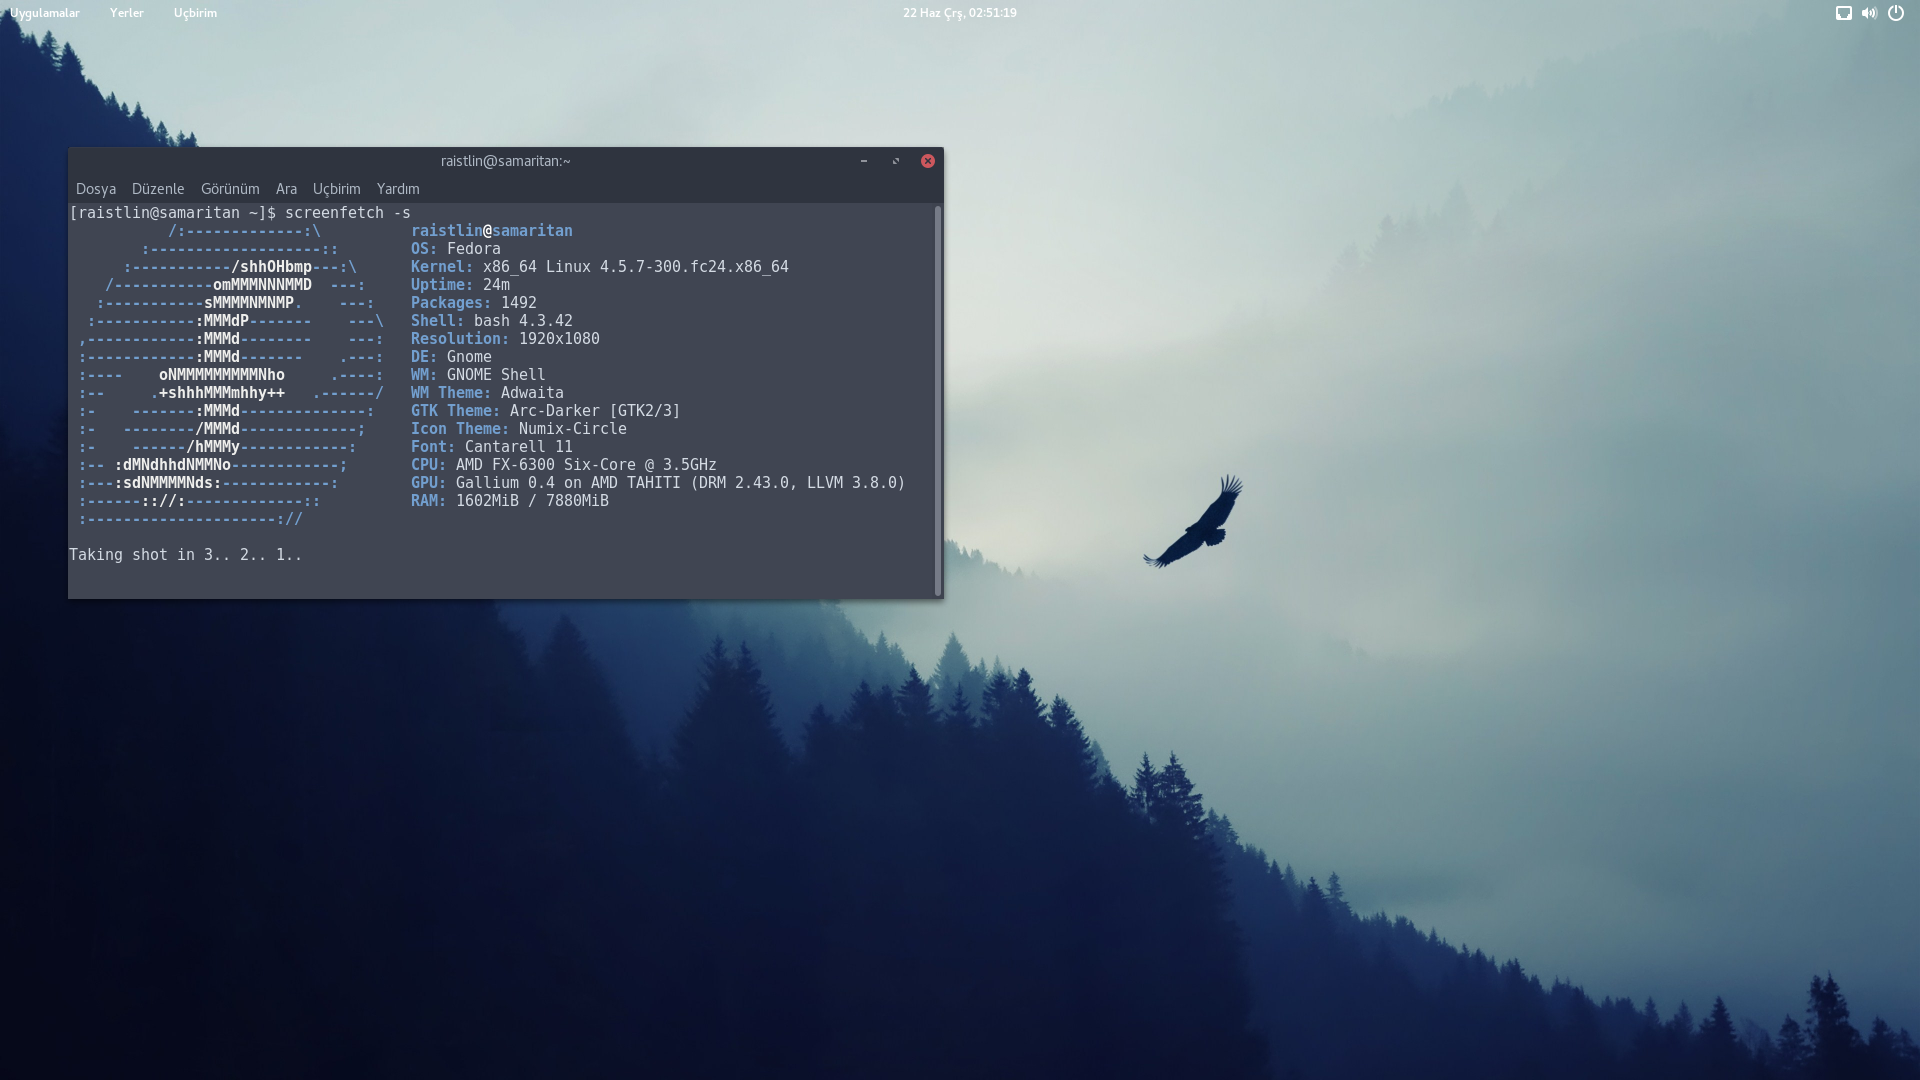Open the Görünüm menu in terminal
The width and height of the screenshot is (1920, 1080).
230,189
